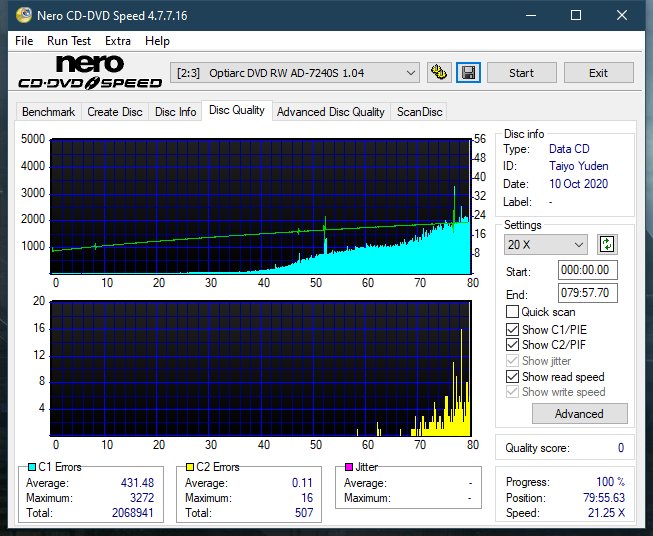
Task: Click the drive options tool icon
Action: (x=439, y=73)
